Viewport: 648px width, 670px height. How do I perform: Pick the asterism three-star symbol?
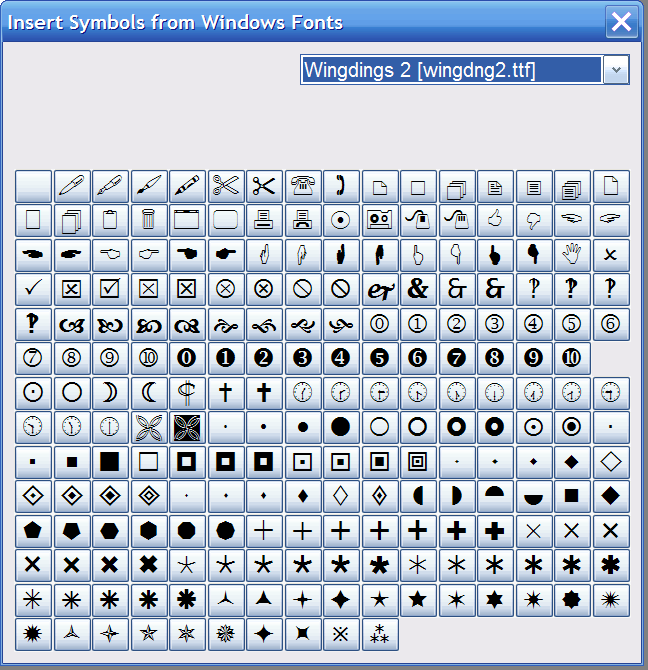[379, 634]
